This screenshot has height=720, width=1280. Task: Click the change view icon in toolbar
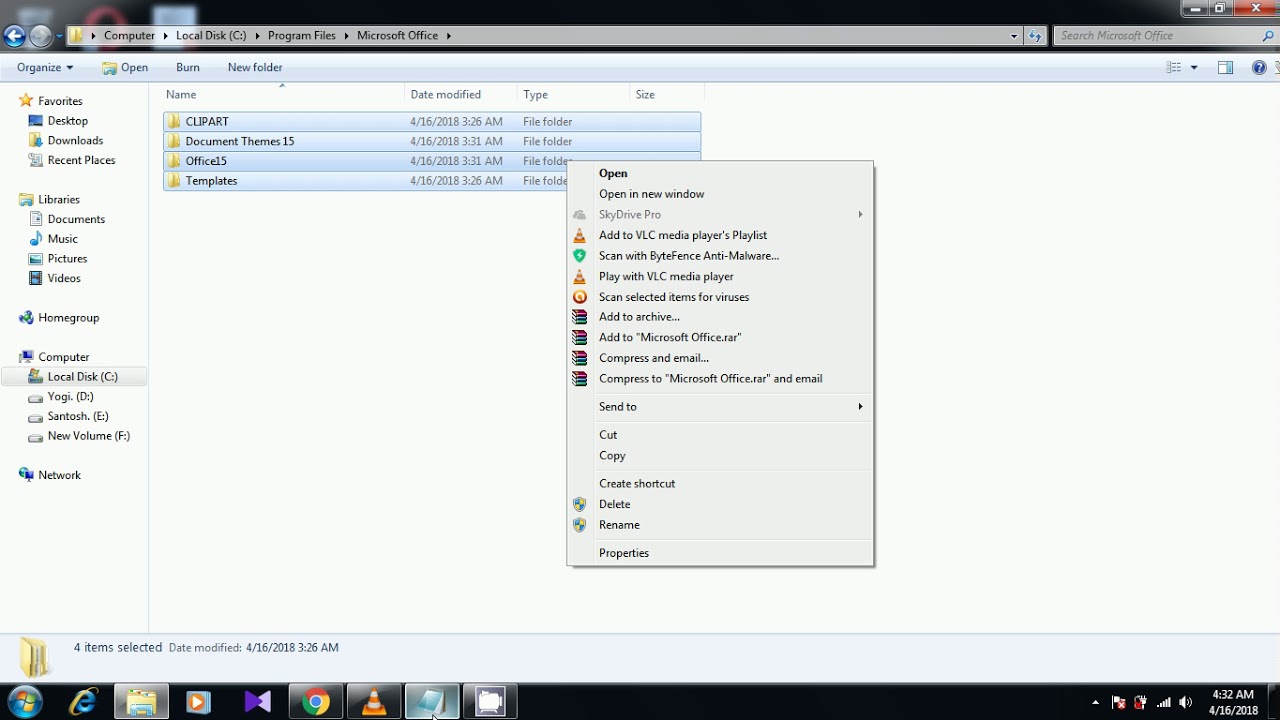[1174, 67]
